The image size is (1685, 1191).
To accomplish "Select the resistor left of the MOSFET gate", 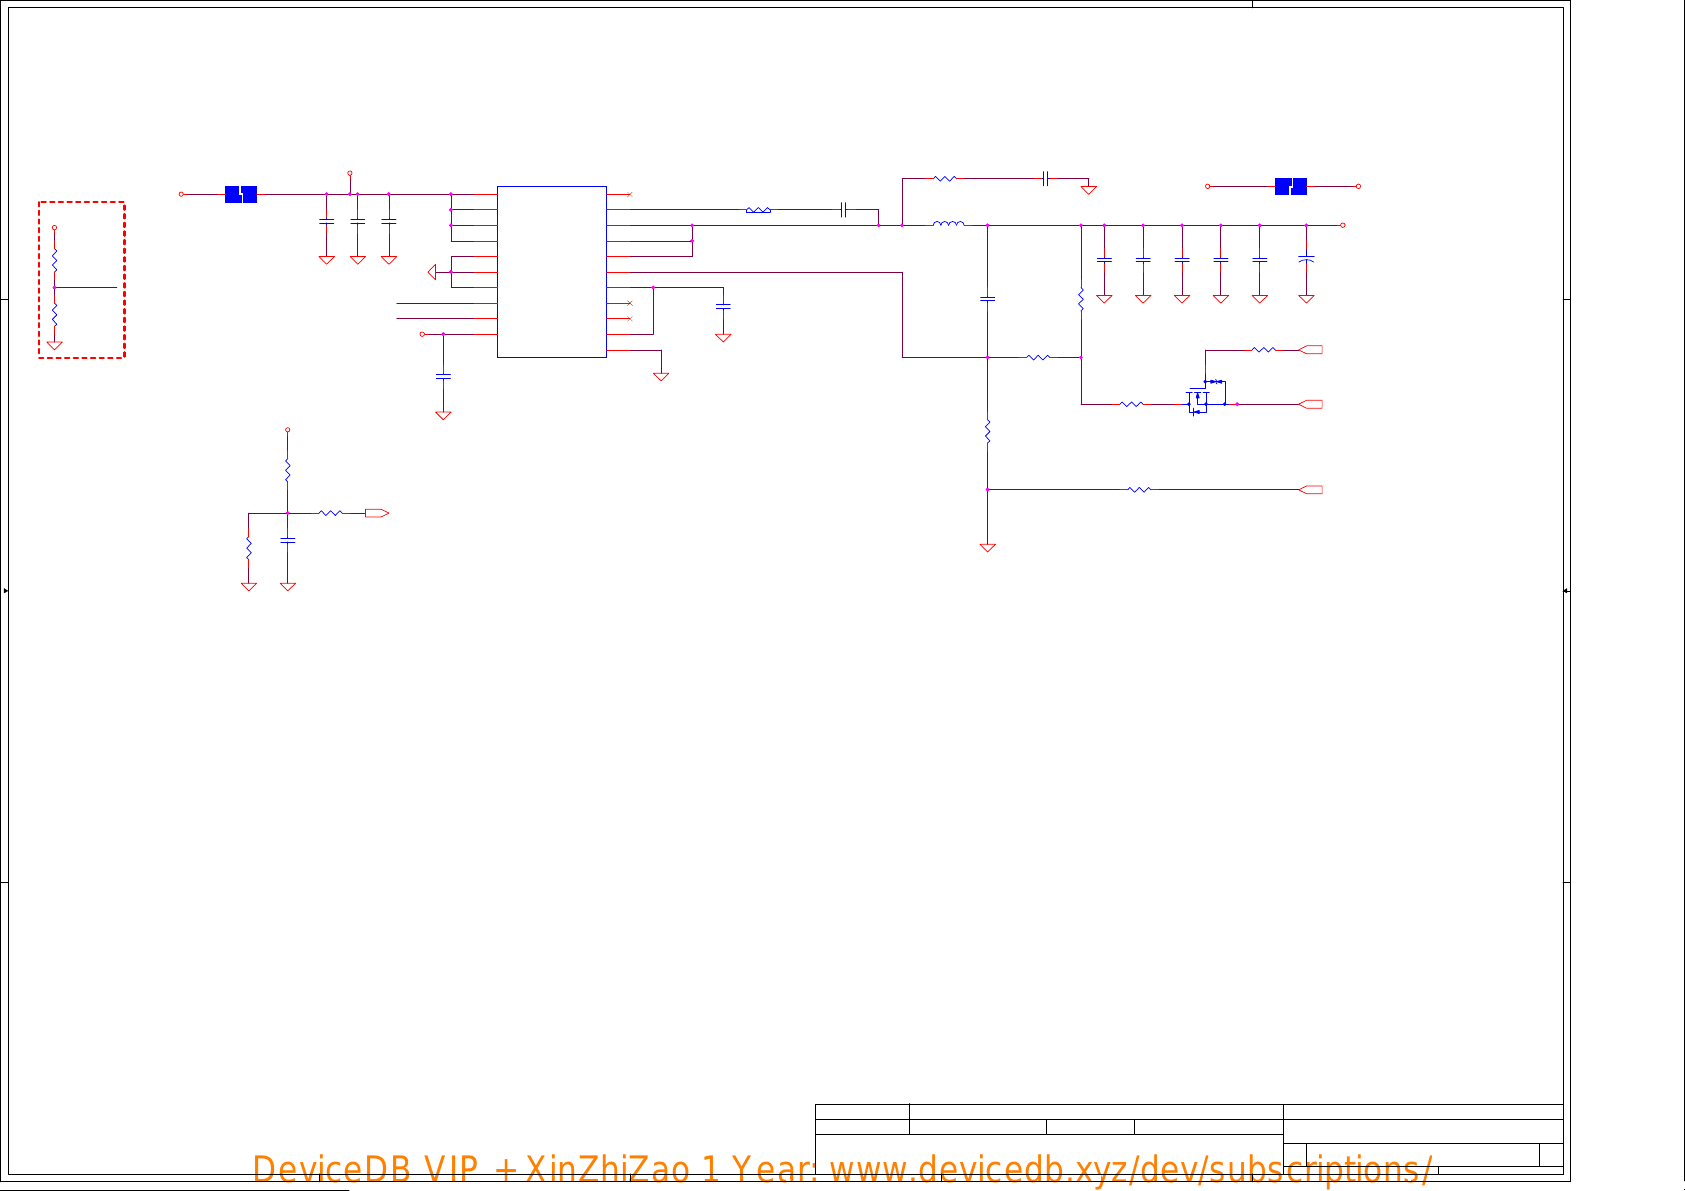I will click(x=1131, y=404).
